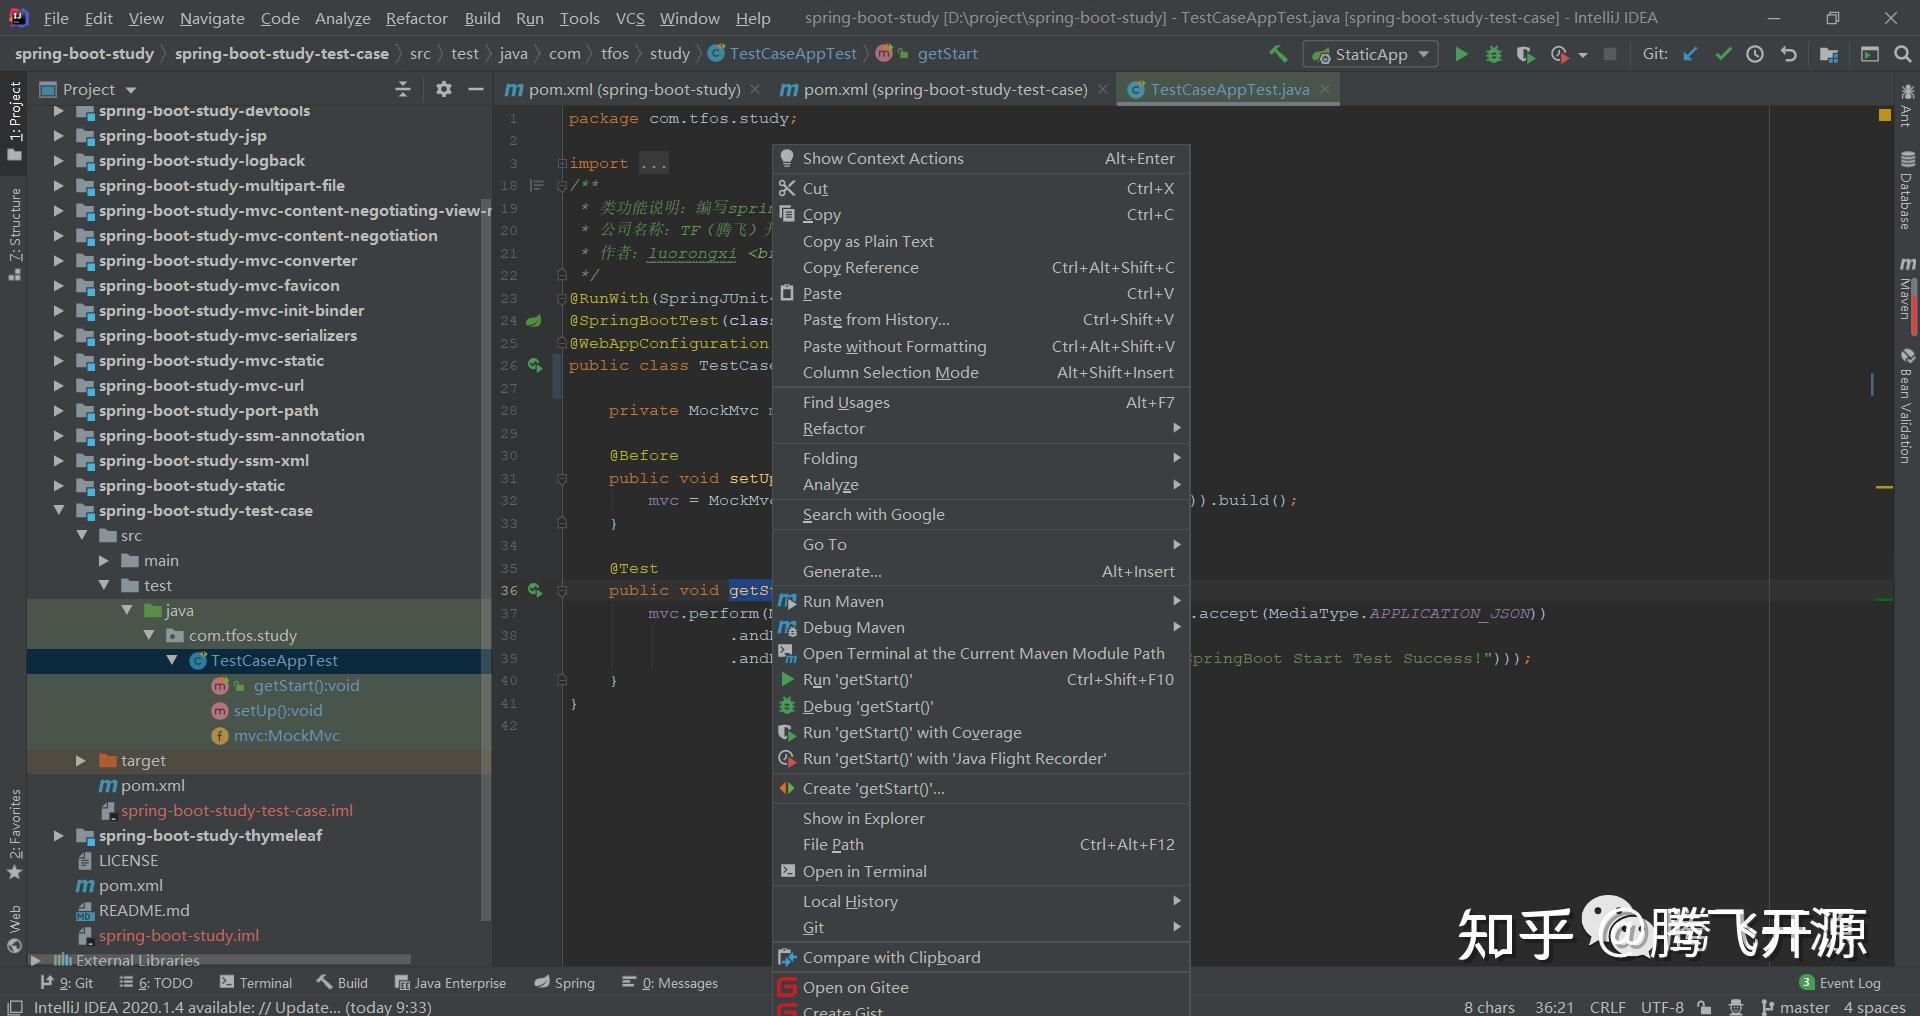Screen dimensions: 1920x1016
Task: Run StaticApp with coverage shield icon
Action: [x=1525, y=54]
